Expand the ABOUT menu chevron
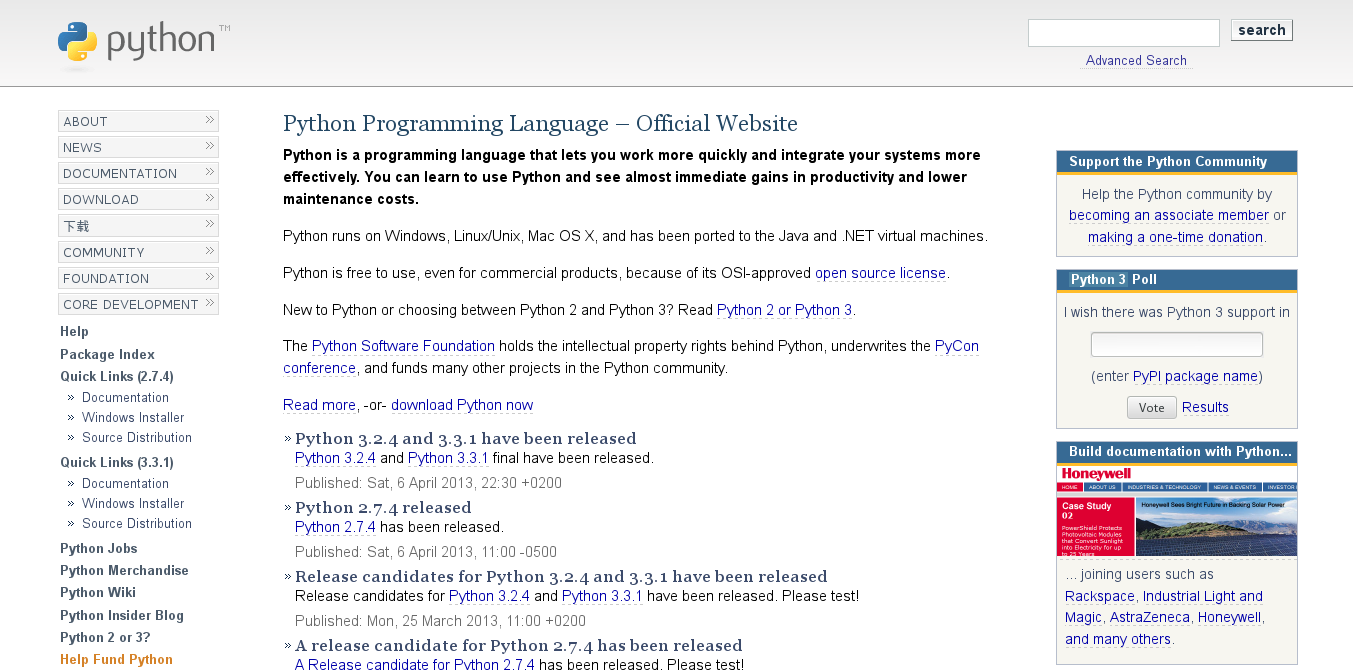 tap(210, 120)
